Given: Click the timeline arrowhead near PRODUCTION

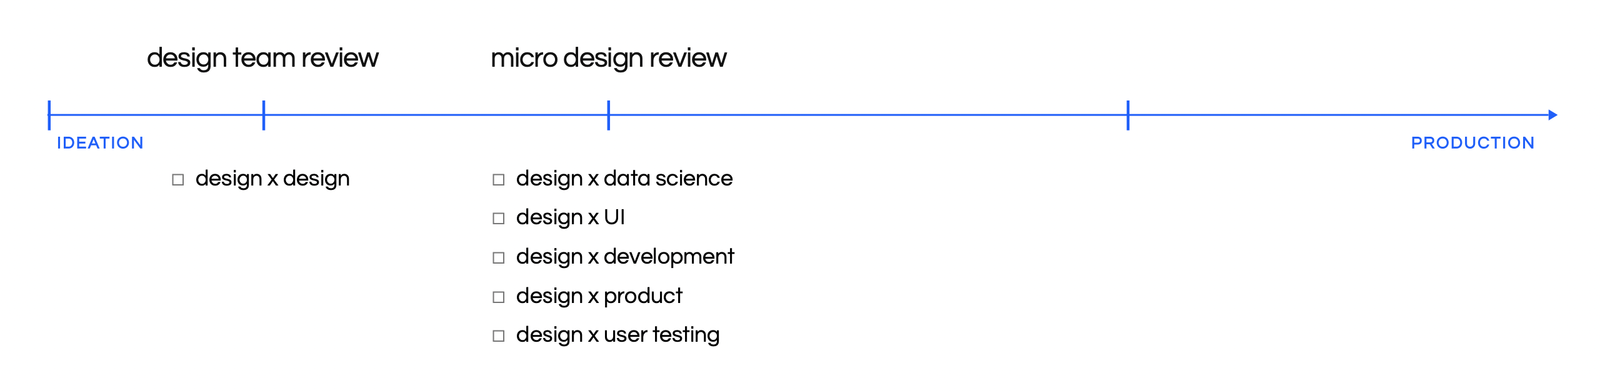Looking at the screenshot, I should 1553,115.
